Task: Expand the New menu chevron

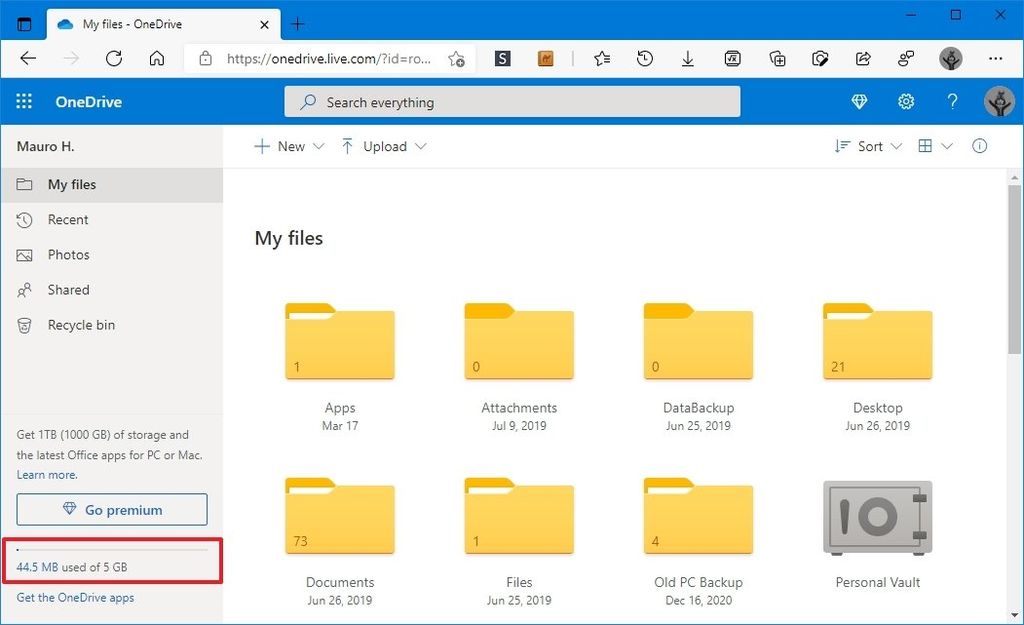Action: (317, 146)
